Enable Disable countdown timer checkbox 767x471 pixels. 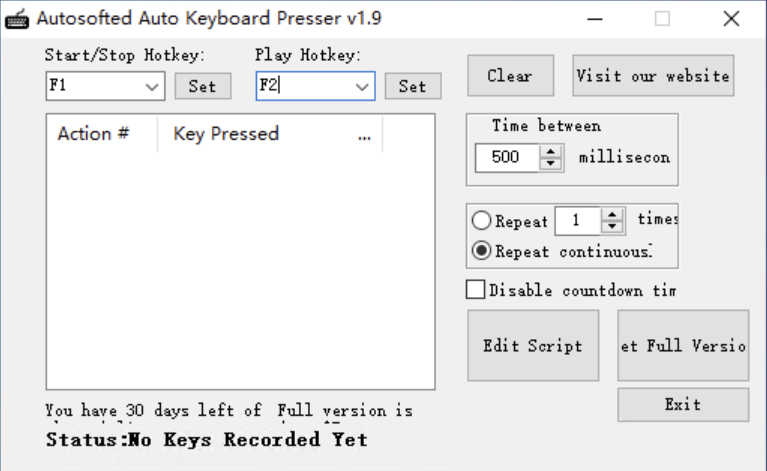coord(476,290)
